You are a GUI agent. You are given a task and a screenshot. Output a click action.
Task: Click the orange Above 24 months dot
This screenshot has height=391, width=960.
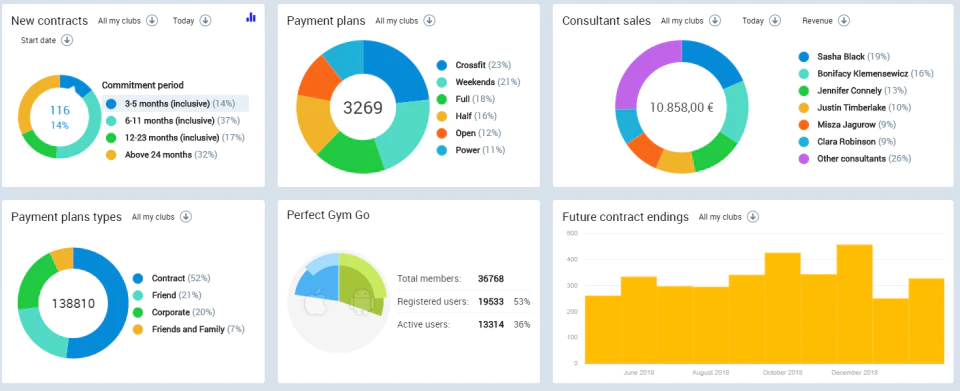tap(111, 155)
